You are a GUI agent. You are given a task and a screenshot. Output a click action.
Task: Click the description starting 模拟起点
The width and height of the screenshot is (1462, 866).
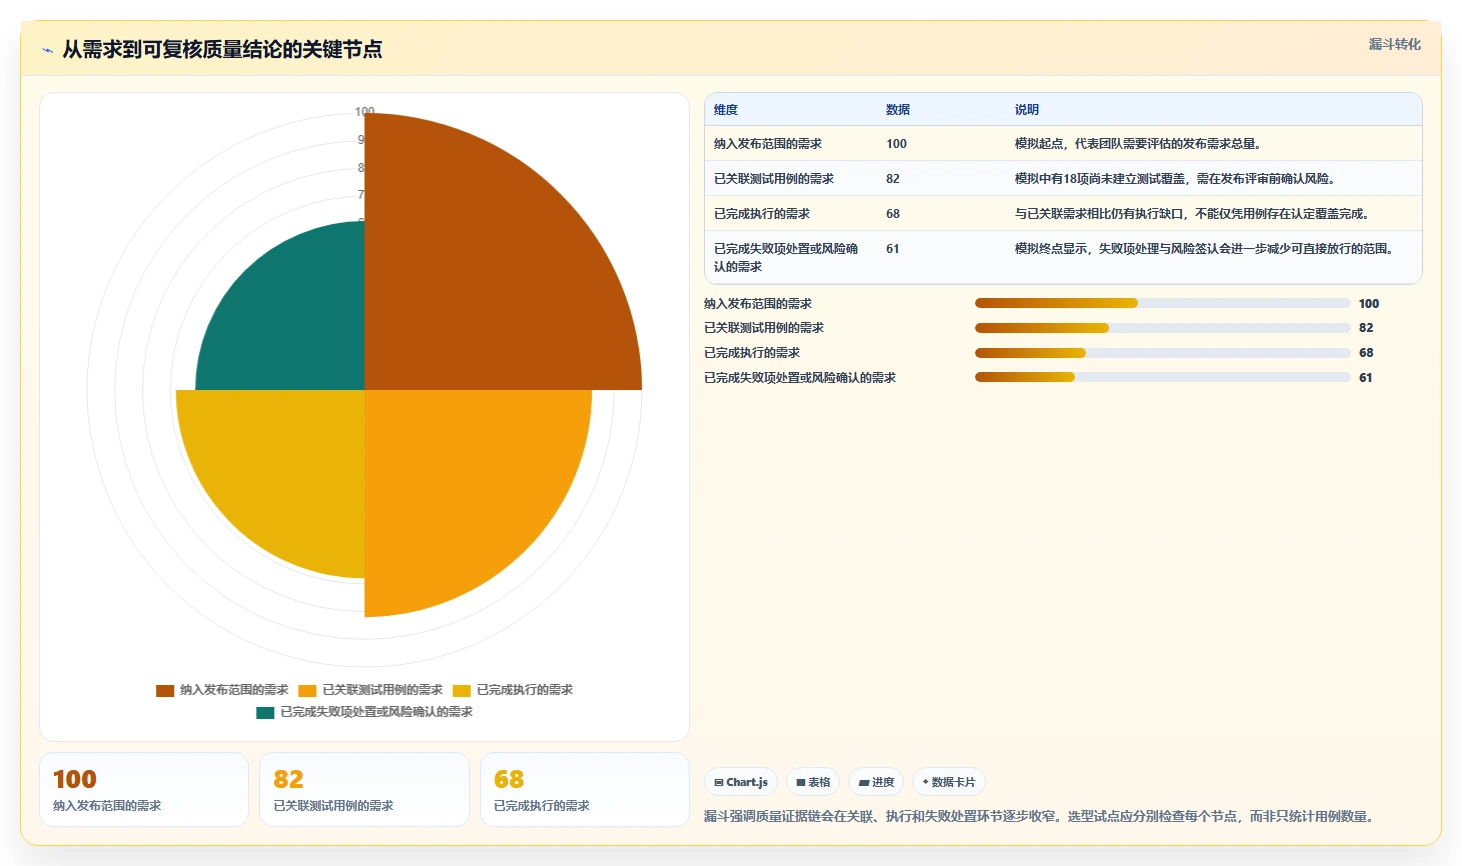point(1138,144)
